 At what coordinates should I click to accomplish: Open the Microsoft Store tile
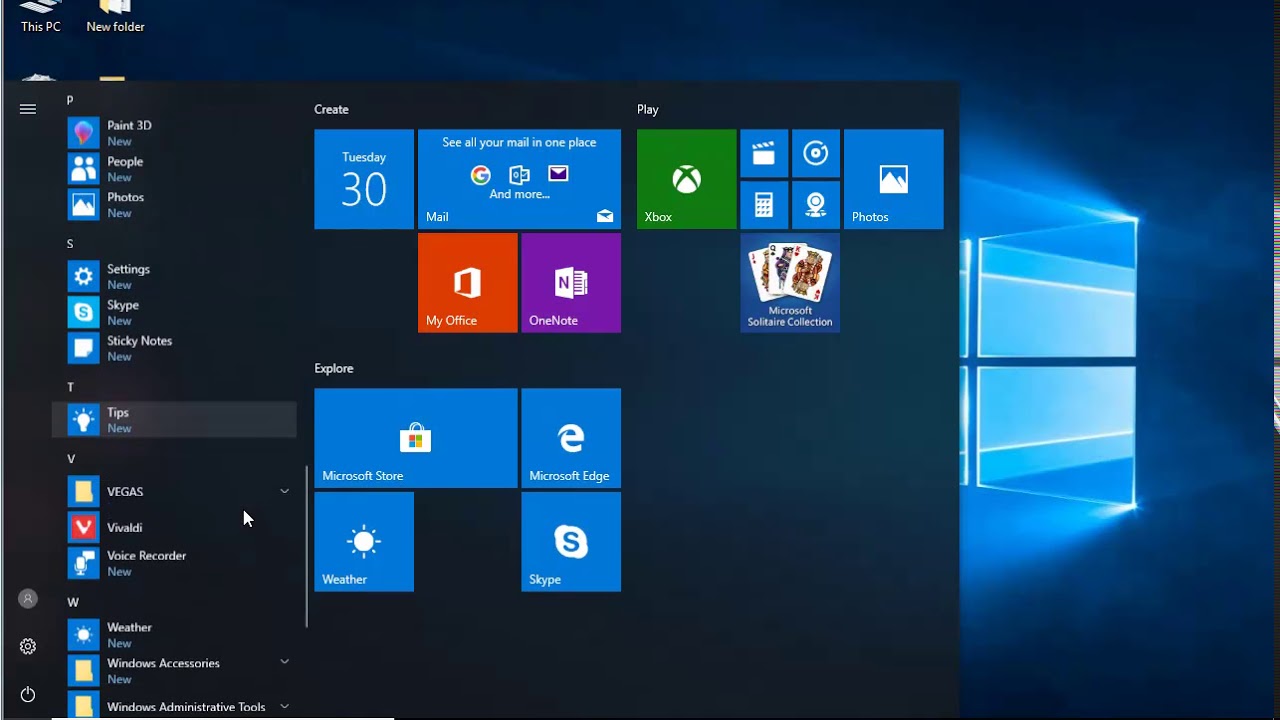415,437
